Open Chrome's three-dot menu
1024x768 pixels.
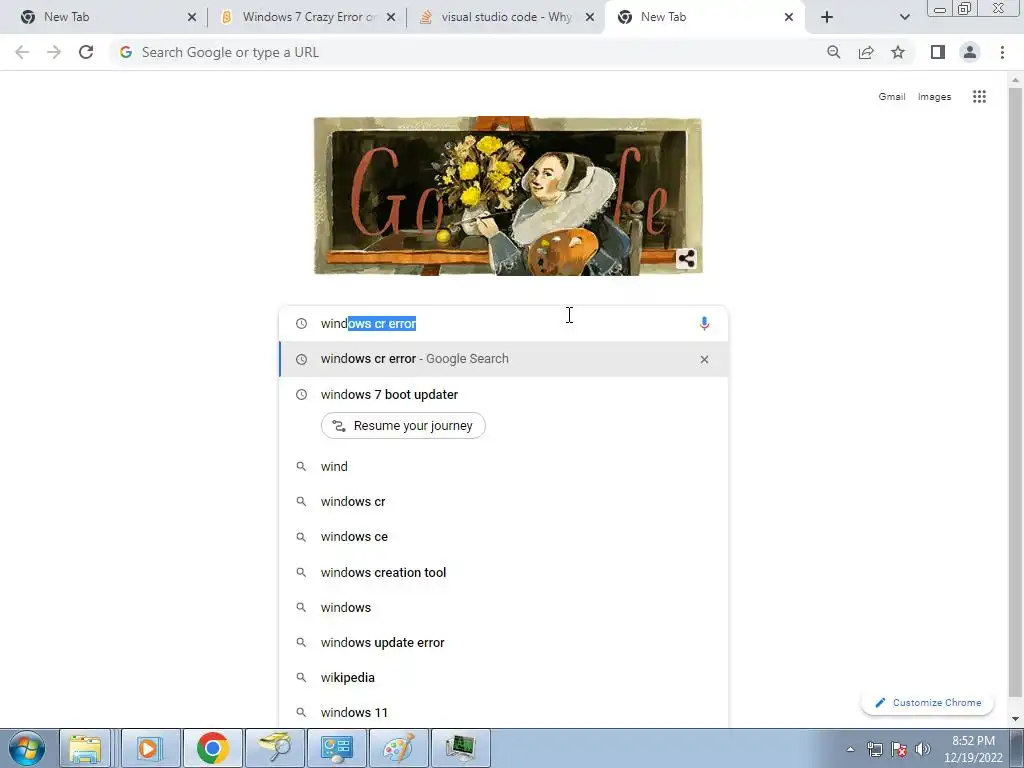pos(1002,52)
